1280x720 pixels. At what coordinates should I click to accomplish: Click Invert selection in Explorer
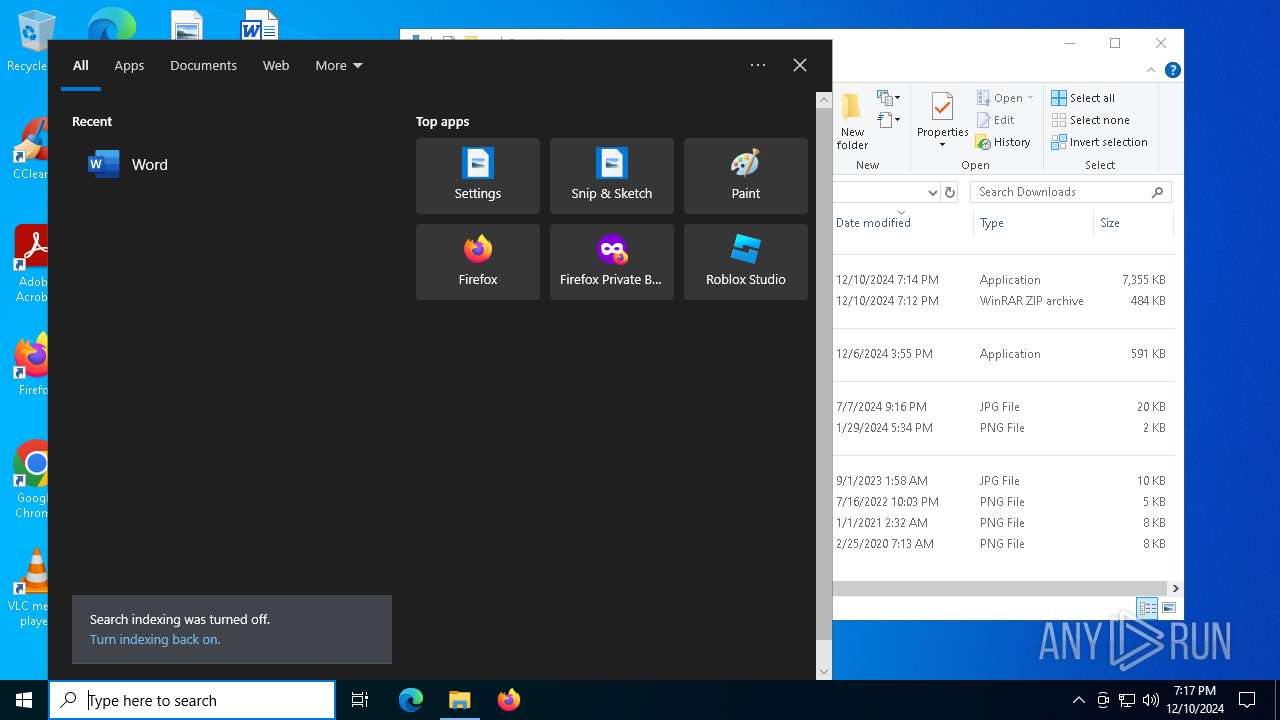coord(1099,142)
